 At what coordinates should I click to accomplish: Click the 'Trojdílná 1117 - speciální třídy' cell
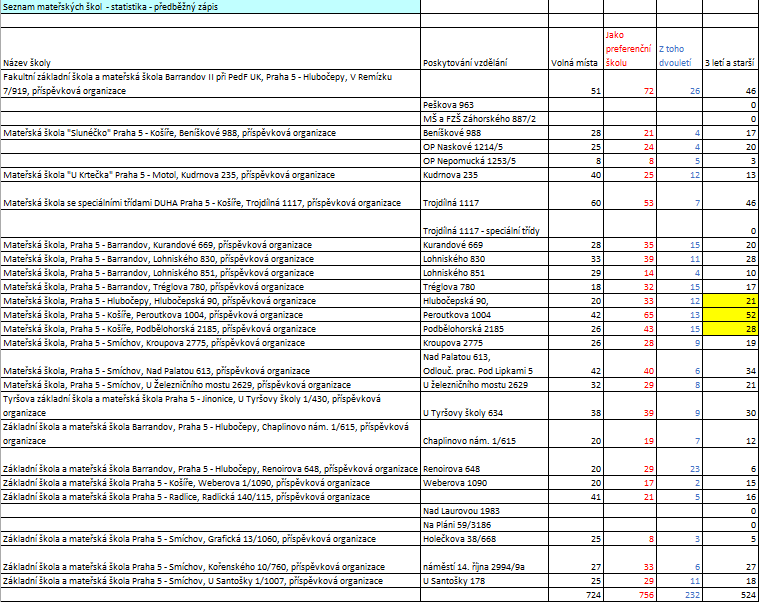tap(481, 231)
